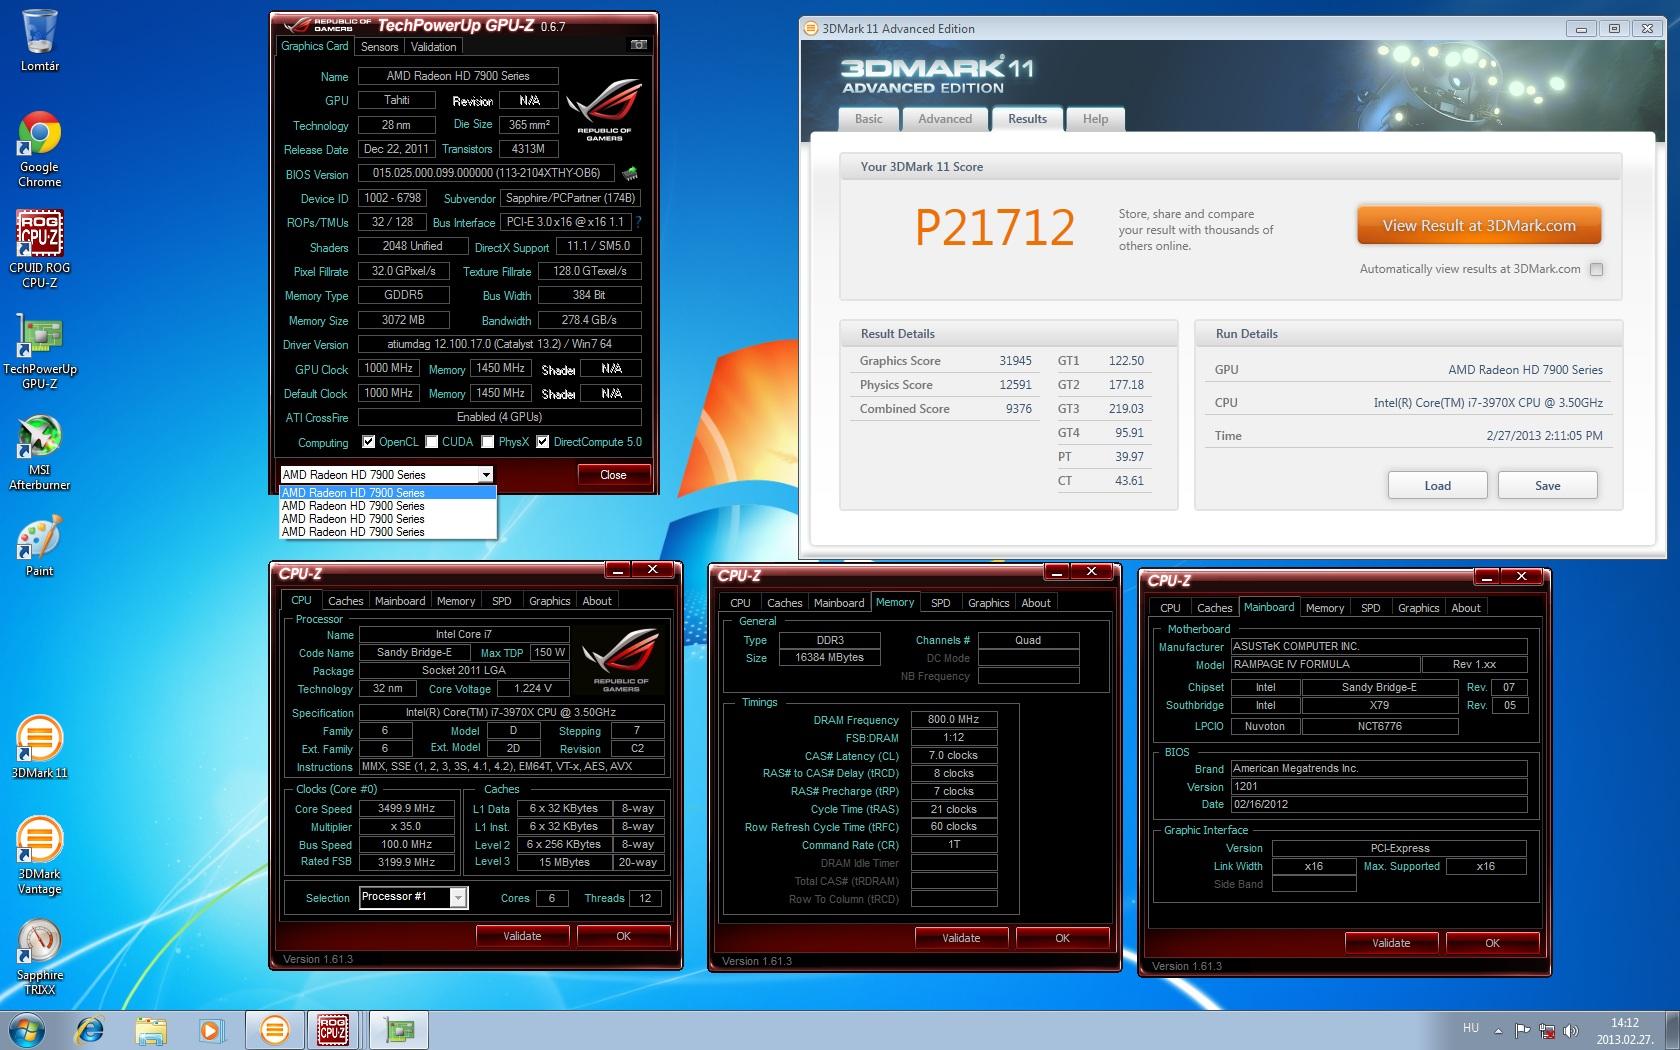Image resolution: width=1680 pixels, height=1050 pixels.
Task: Open the Paint desktop shortcut
Action: click(40, 547)
